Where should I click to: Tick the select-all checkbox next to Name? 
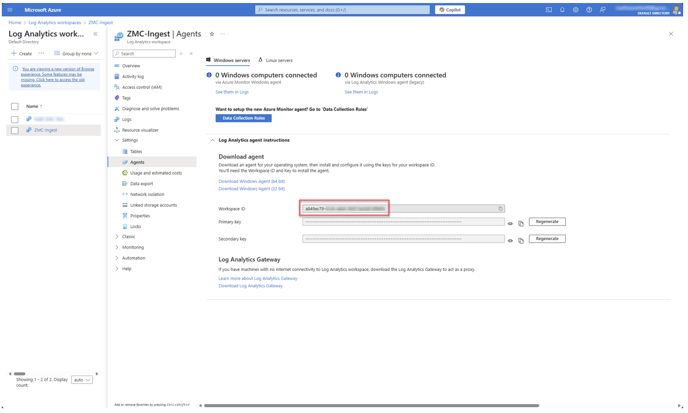[14, 106]
